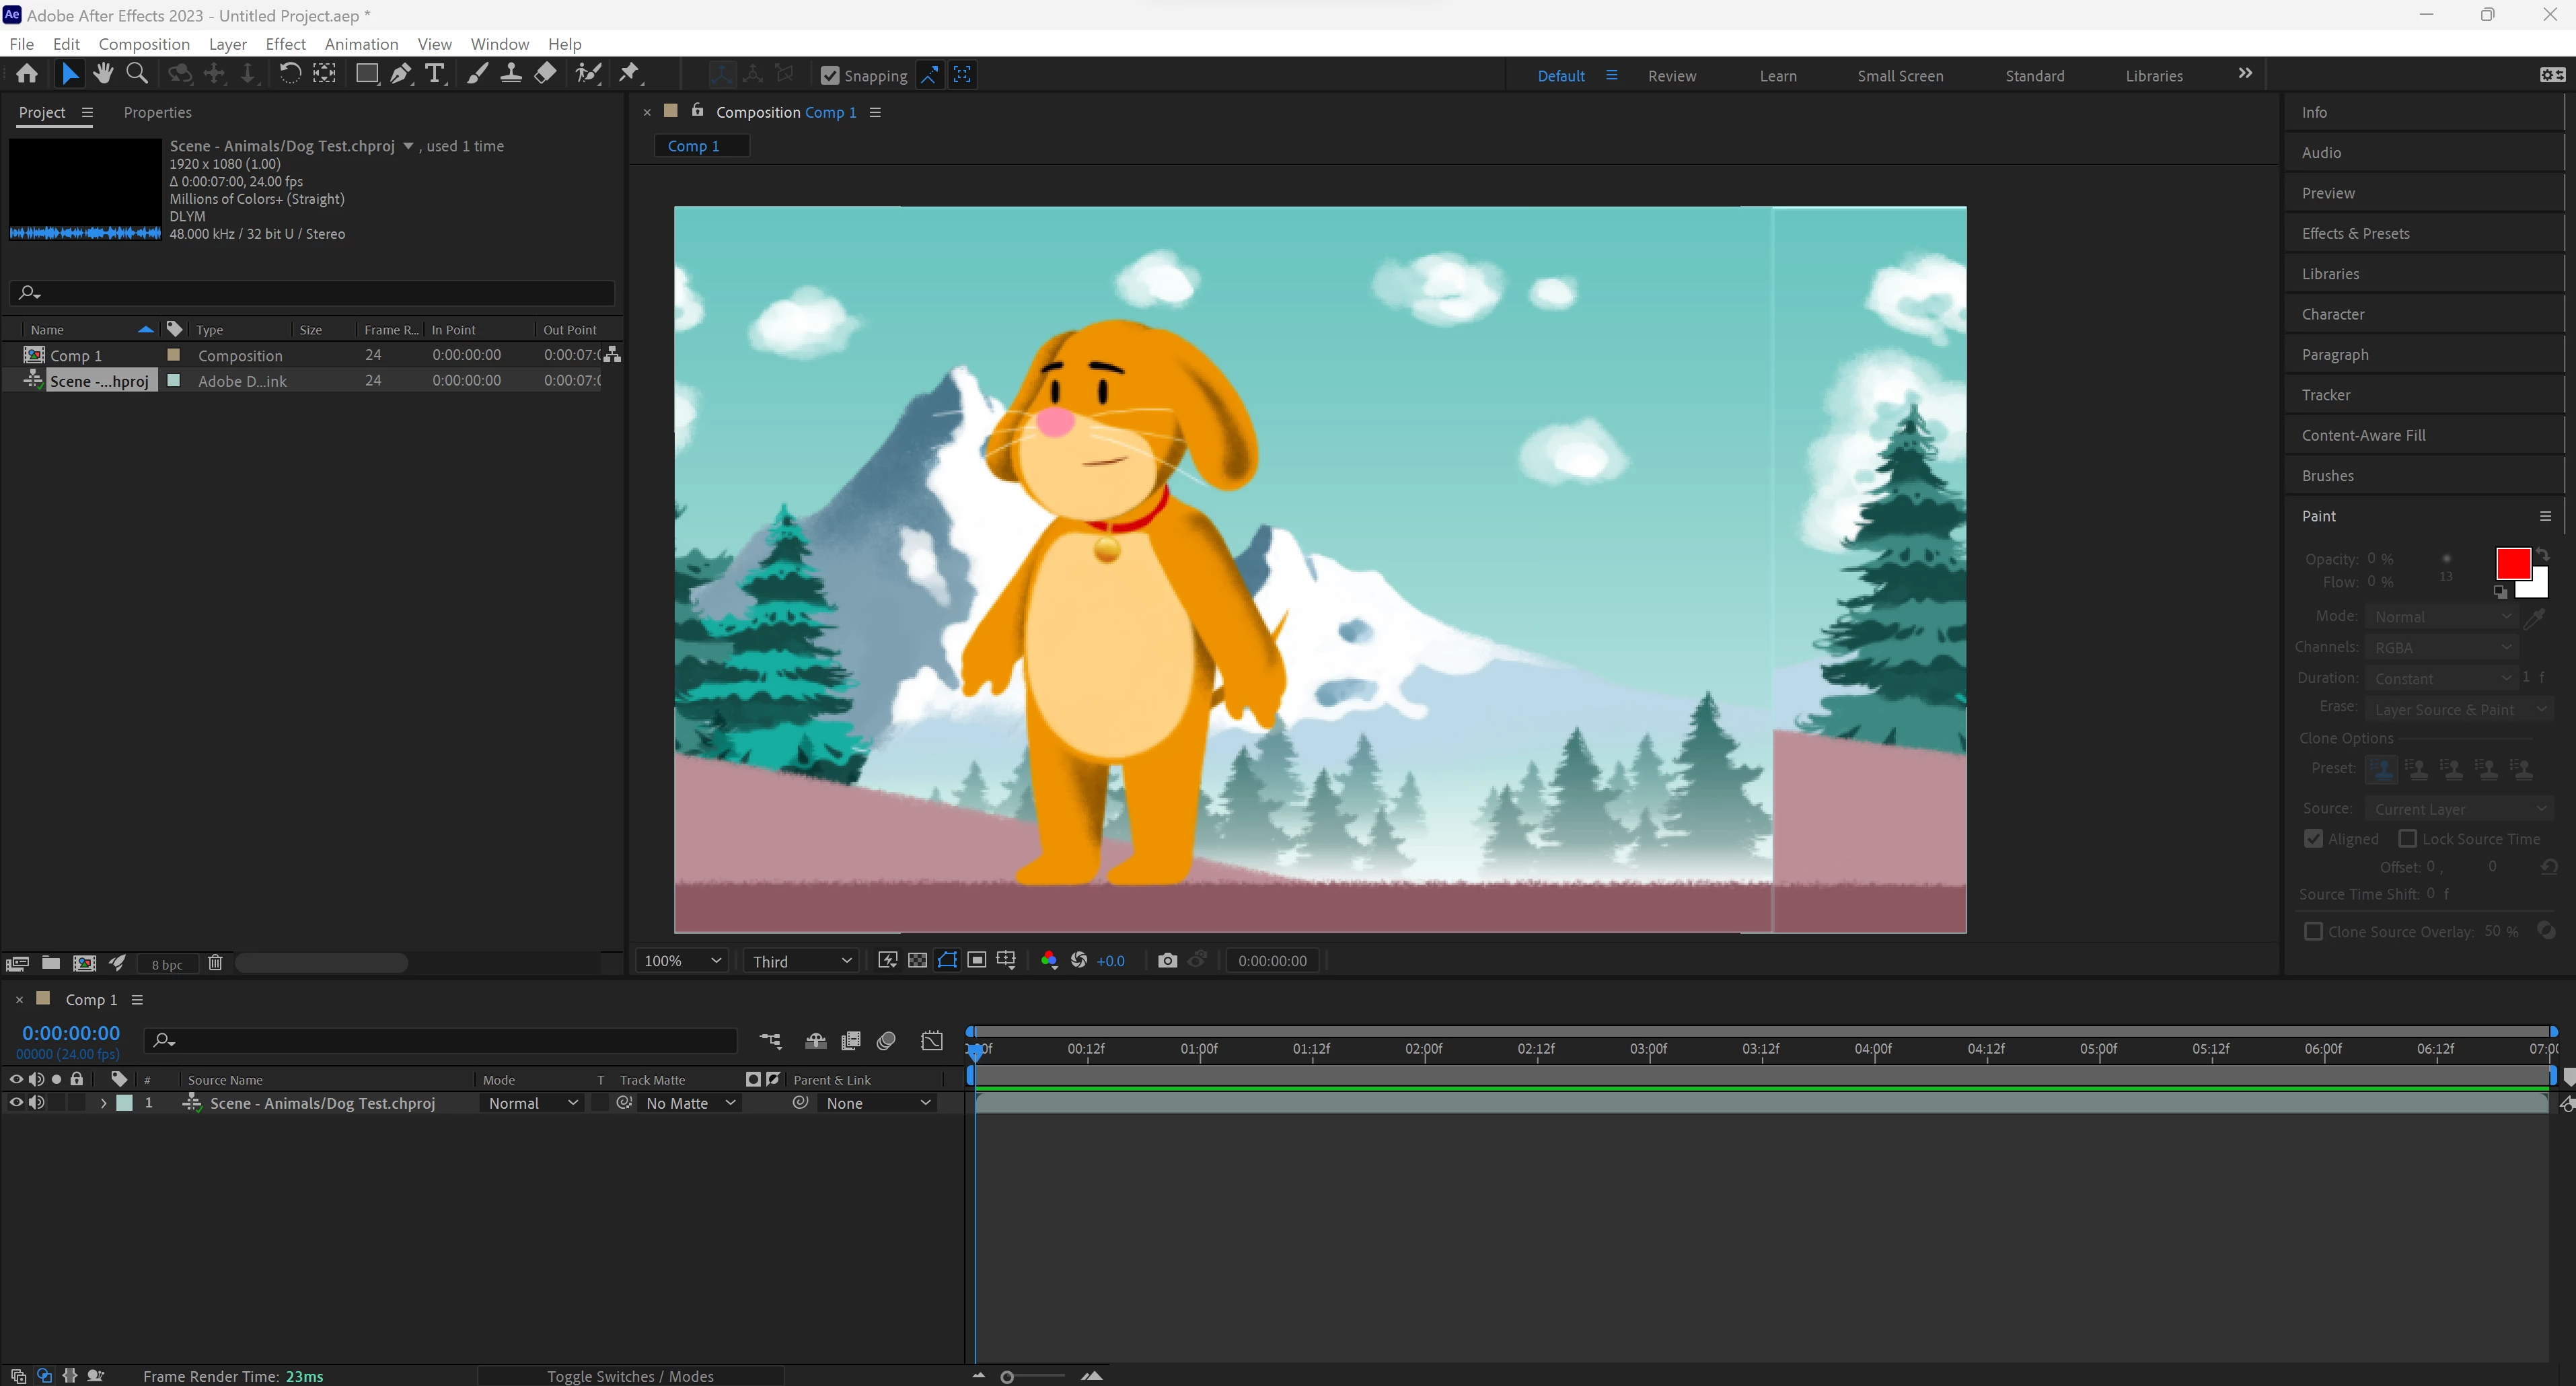The image size is (2576, 1386).
Task: Select the Horizontal Type tool
Action: point(434,74)
